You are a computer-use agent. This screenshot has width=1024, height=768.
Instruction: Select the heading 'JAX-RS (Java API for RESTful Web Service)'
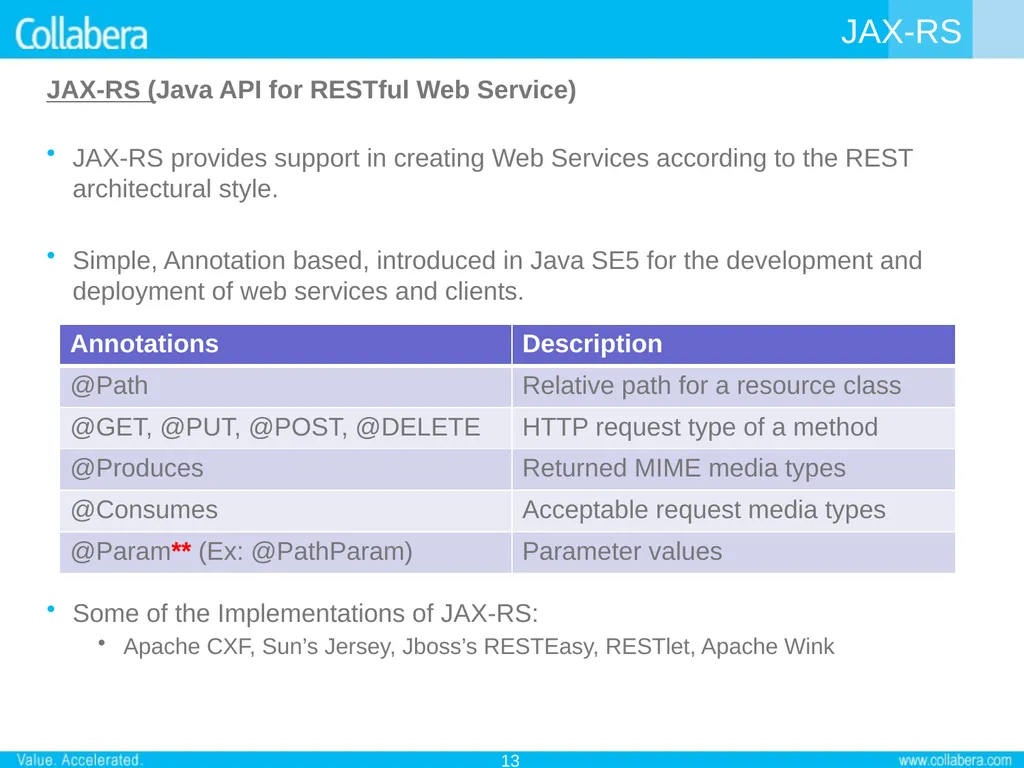312,90
